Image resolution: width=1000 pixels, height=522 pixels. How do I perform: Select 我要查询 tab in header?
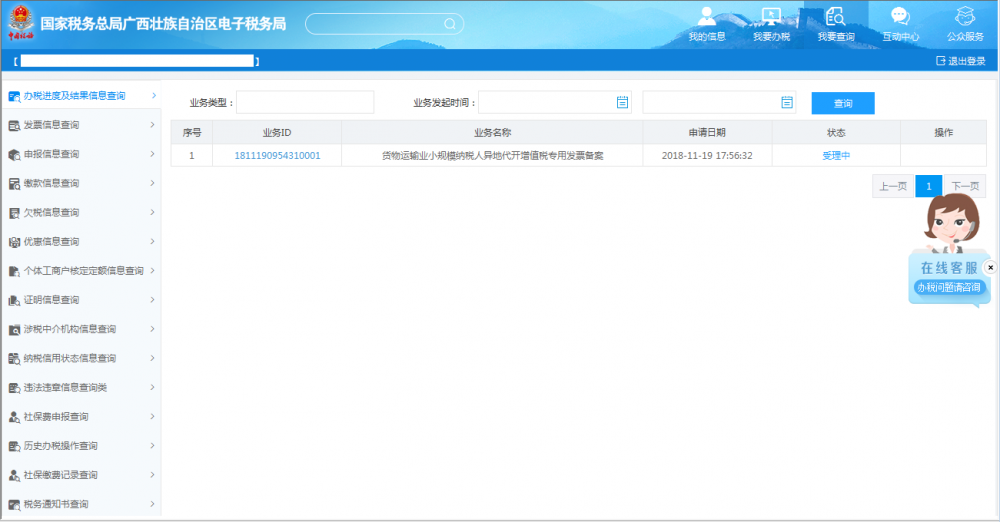point(836,24)
